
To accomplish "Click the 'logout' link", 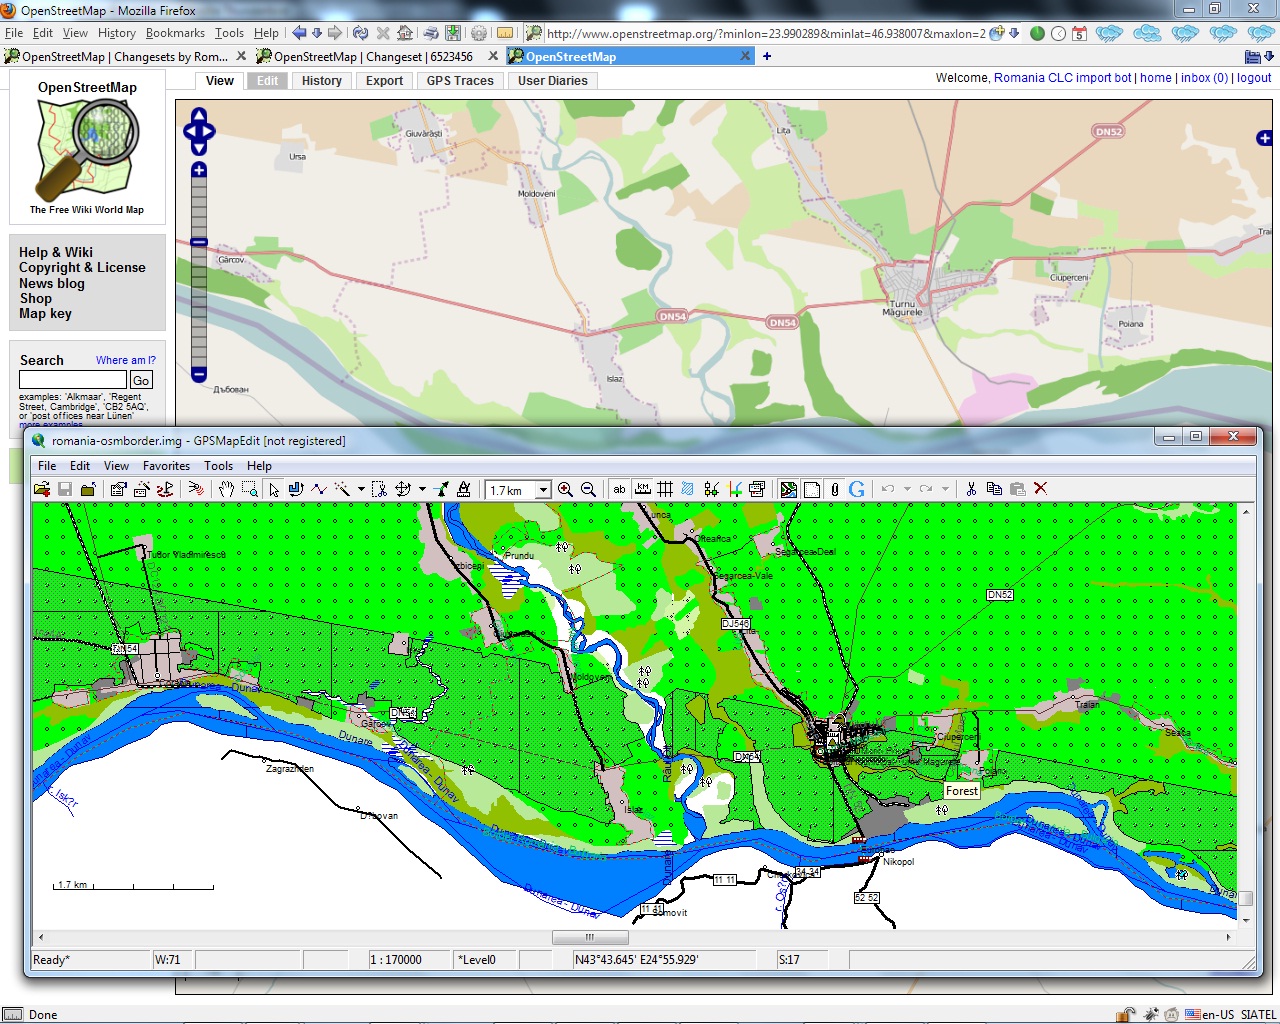I will [1254, 78].
